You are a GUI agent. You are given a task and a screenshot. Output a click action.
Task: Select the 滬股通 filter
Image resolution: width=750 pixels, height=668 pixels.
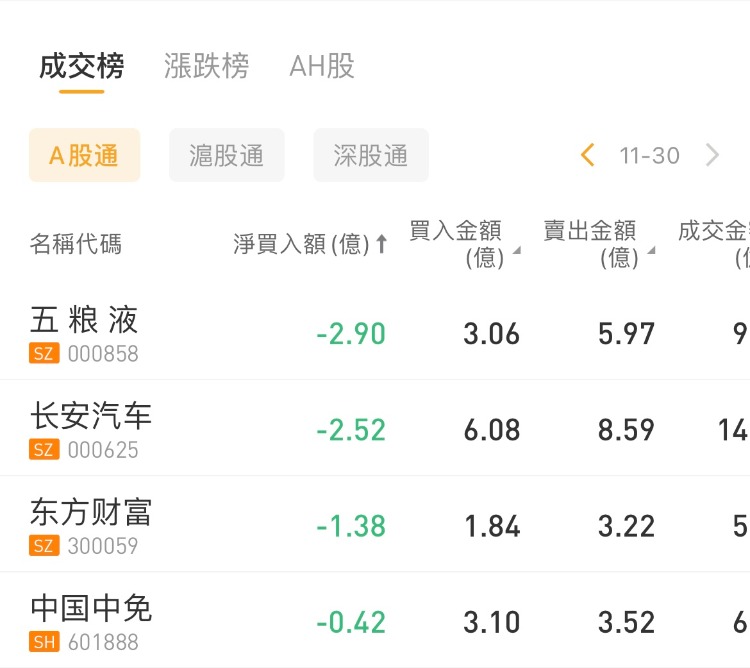coord(227,155)
